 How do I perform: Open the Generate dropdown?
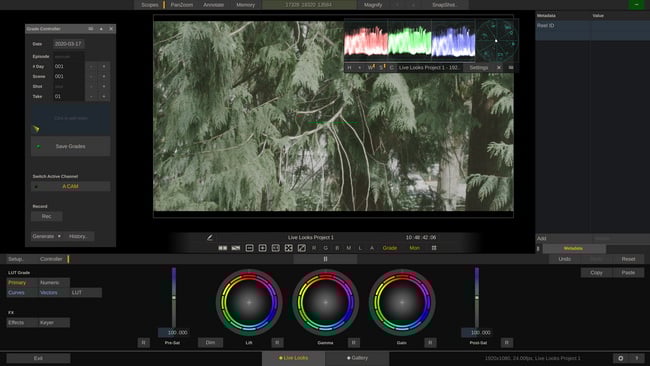coord(47,236)
